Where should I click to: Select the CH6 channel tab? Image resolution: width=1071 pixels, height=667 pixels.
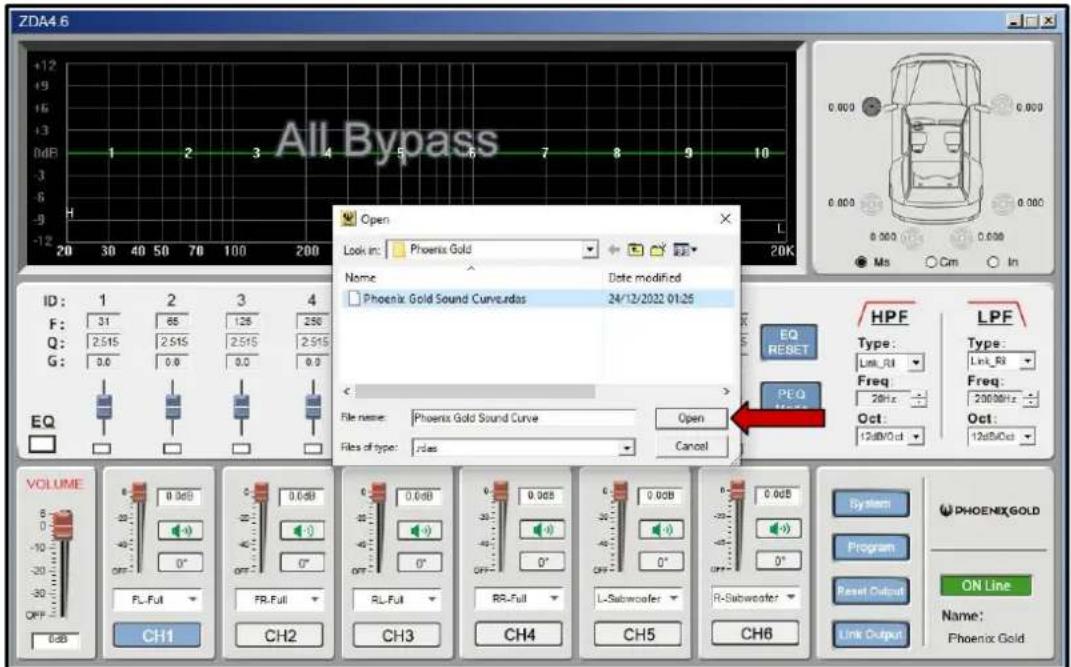[x=755, y=633]
